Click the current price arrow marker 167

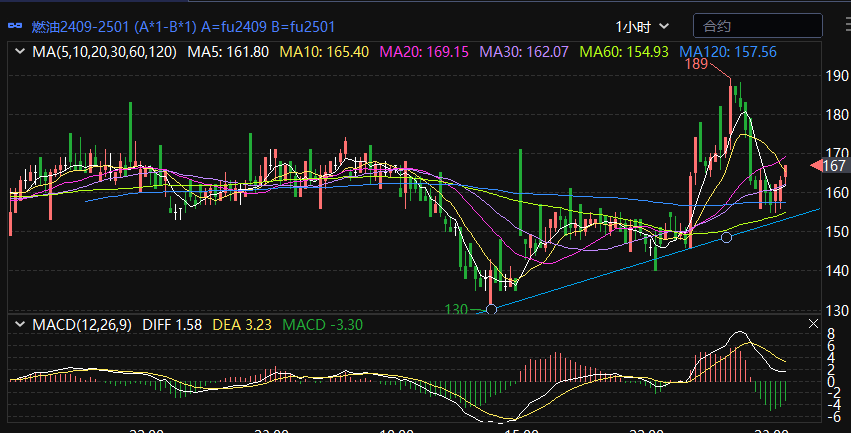(829, 165)
